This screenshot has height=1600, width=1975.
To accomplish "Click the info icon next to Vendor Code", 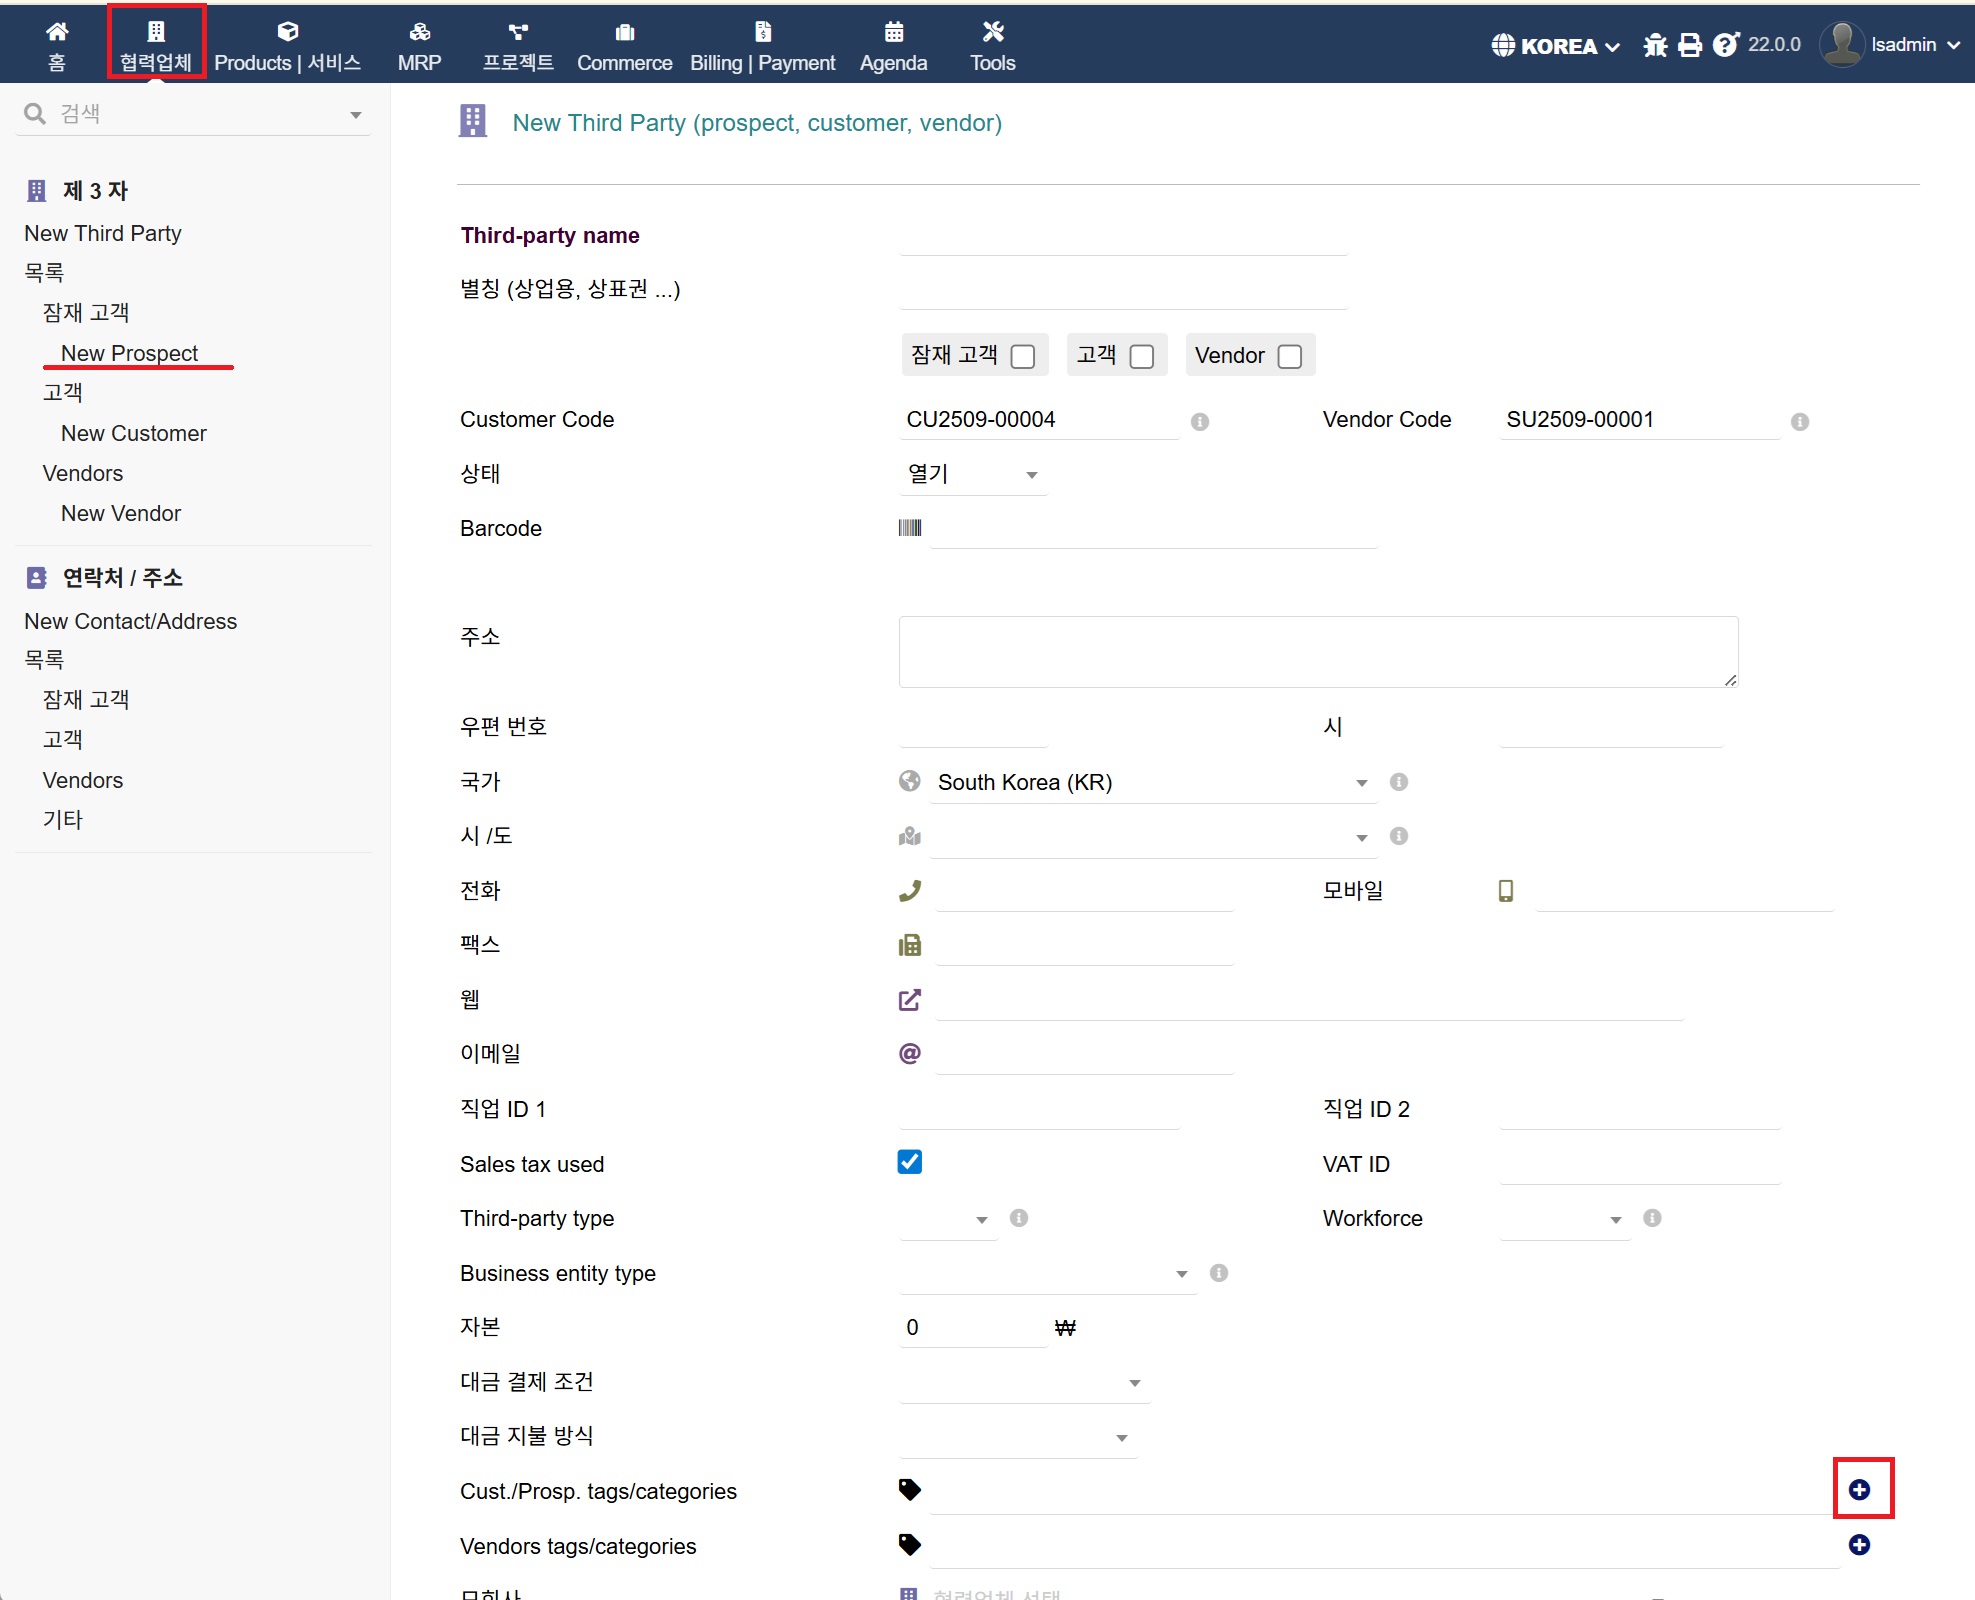I will pos(1800,422).
